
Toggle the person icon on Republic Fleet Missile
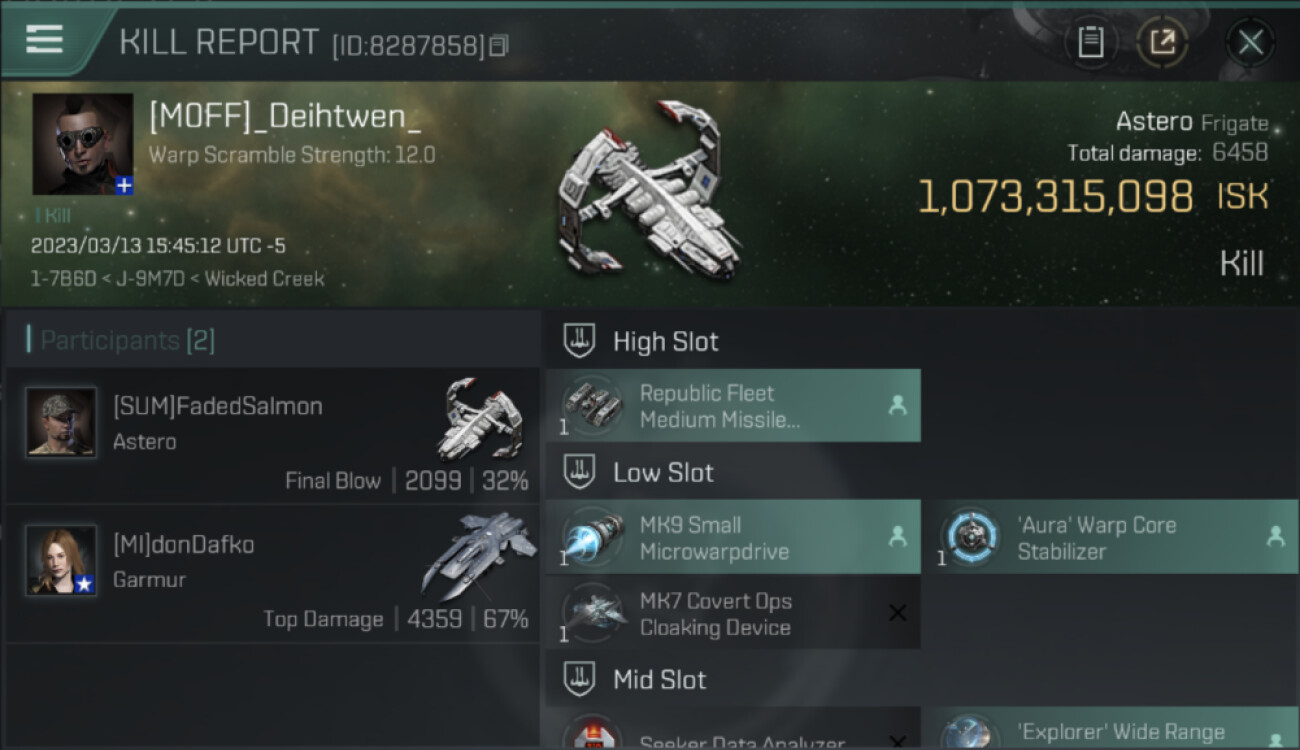tap(897, 405)
